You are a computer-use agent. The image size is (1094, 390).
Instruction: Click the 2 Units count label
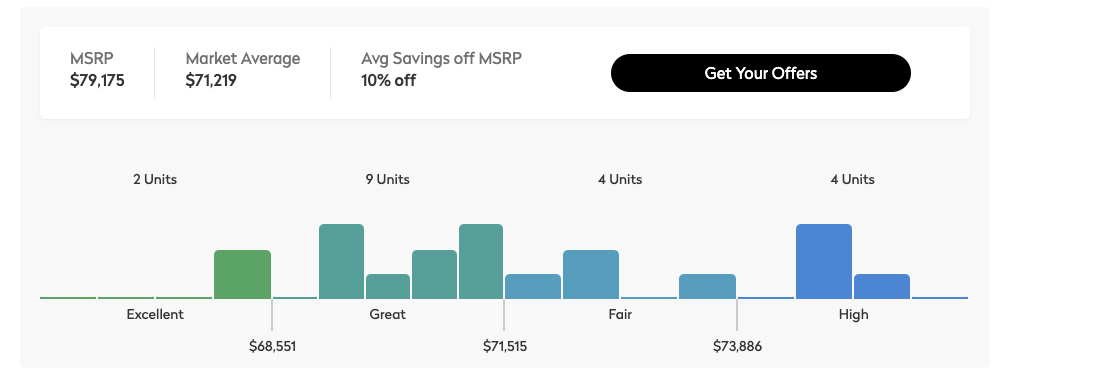[x=155, y=179]
